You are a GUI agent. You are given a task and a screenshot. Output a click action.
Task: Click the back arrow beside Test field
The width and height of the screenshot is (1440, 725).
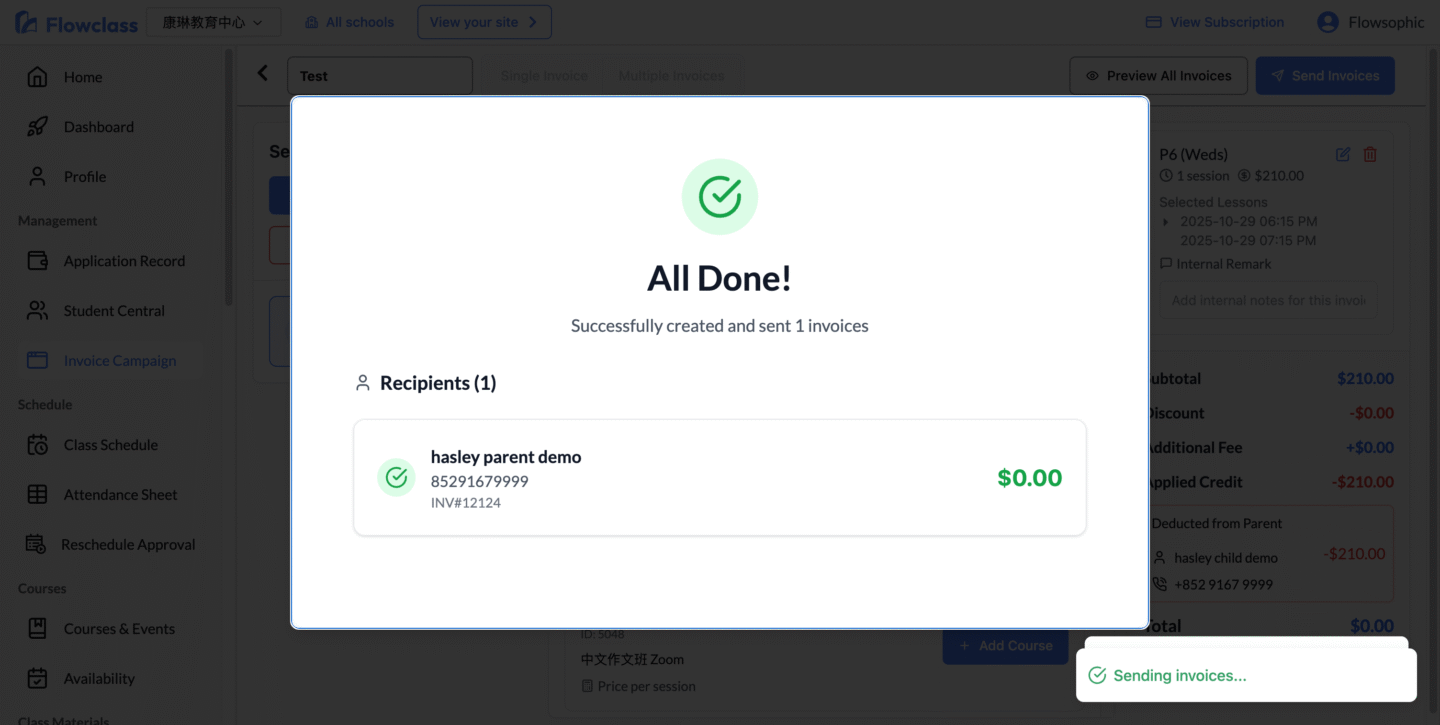pyautogui.click(x=263, y=73)
